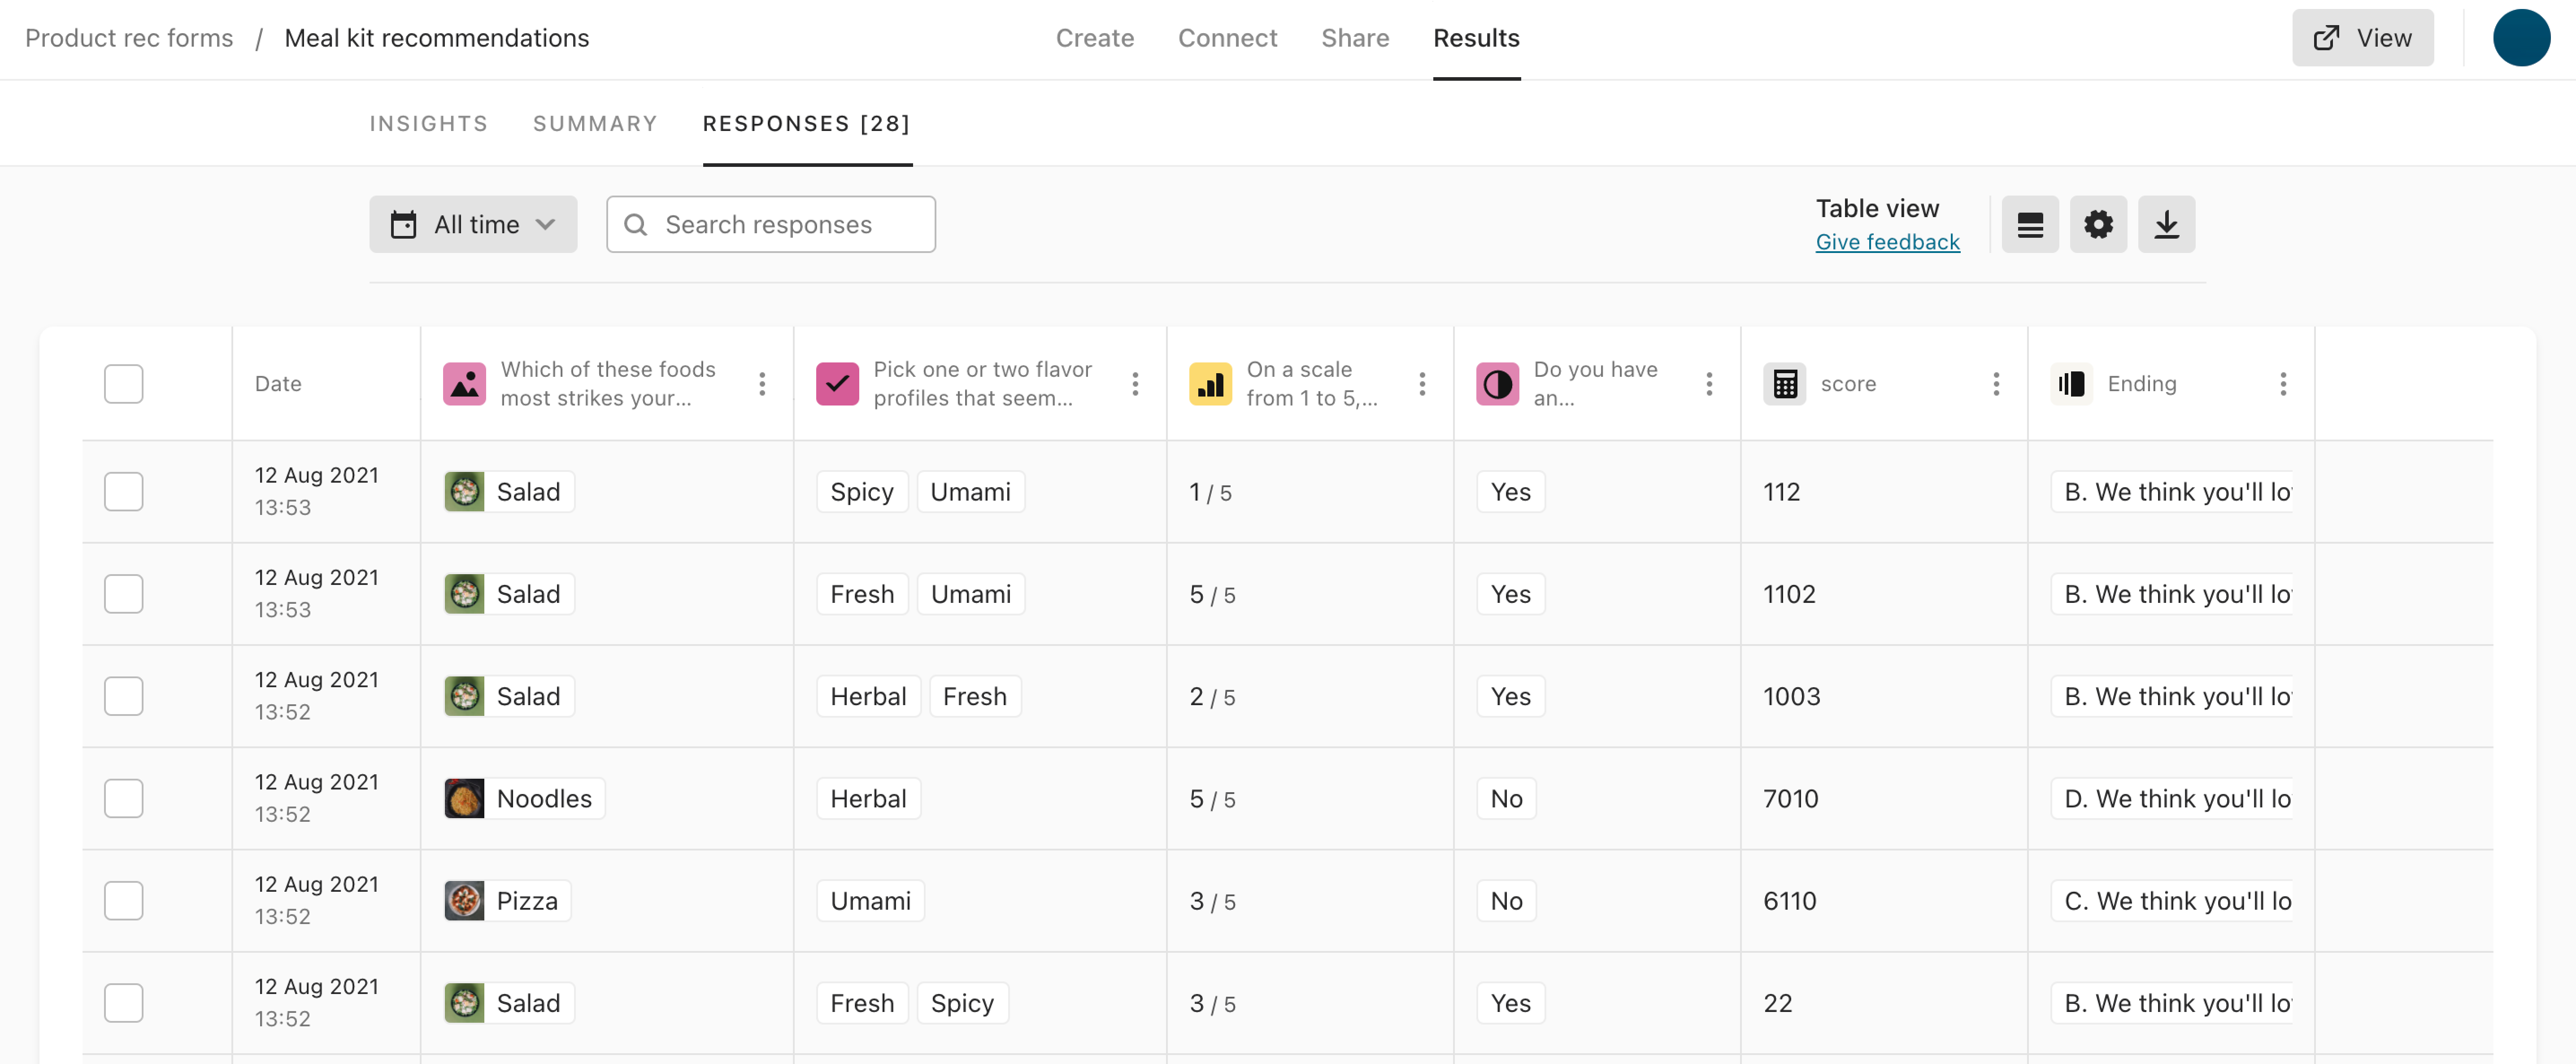Switch to the Summary sub-tab
The image size is (2576, 1064).
[595, 124]
